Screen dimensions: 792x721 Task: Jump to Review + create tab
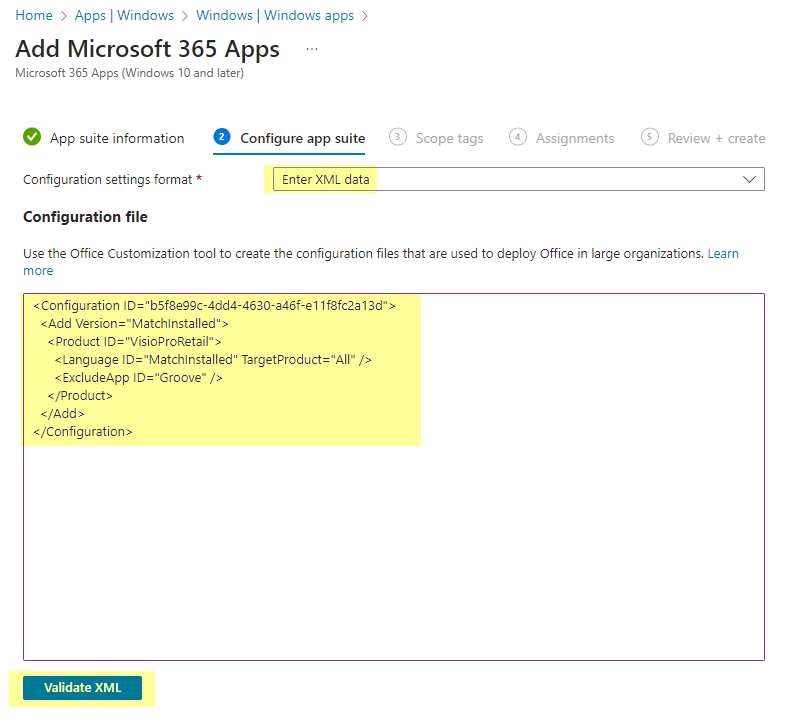click(x=716, y=138)
